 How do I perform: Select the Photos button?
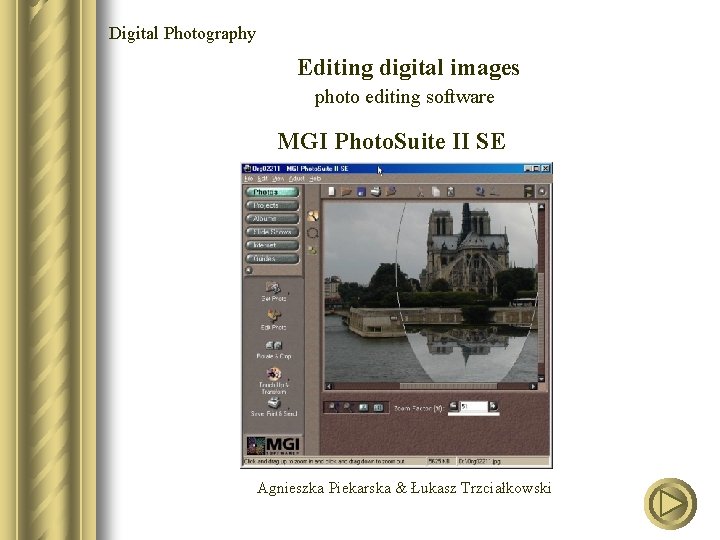pos(272,192)
